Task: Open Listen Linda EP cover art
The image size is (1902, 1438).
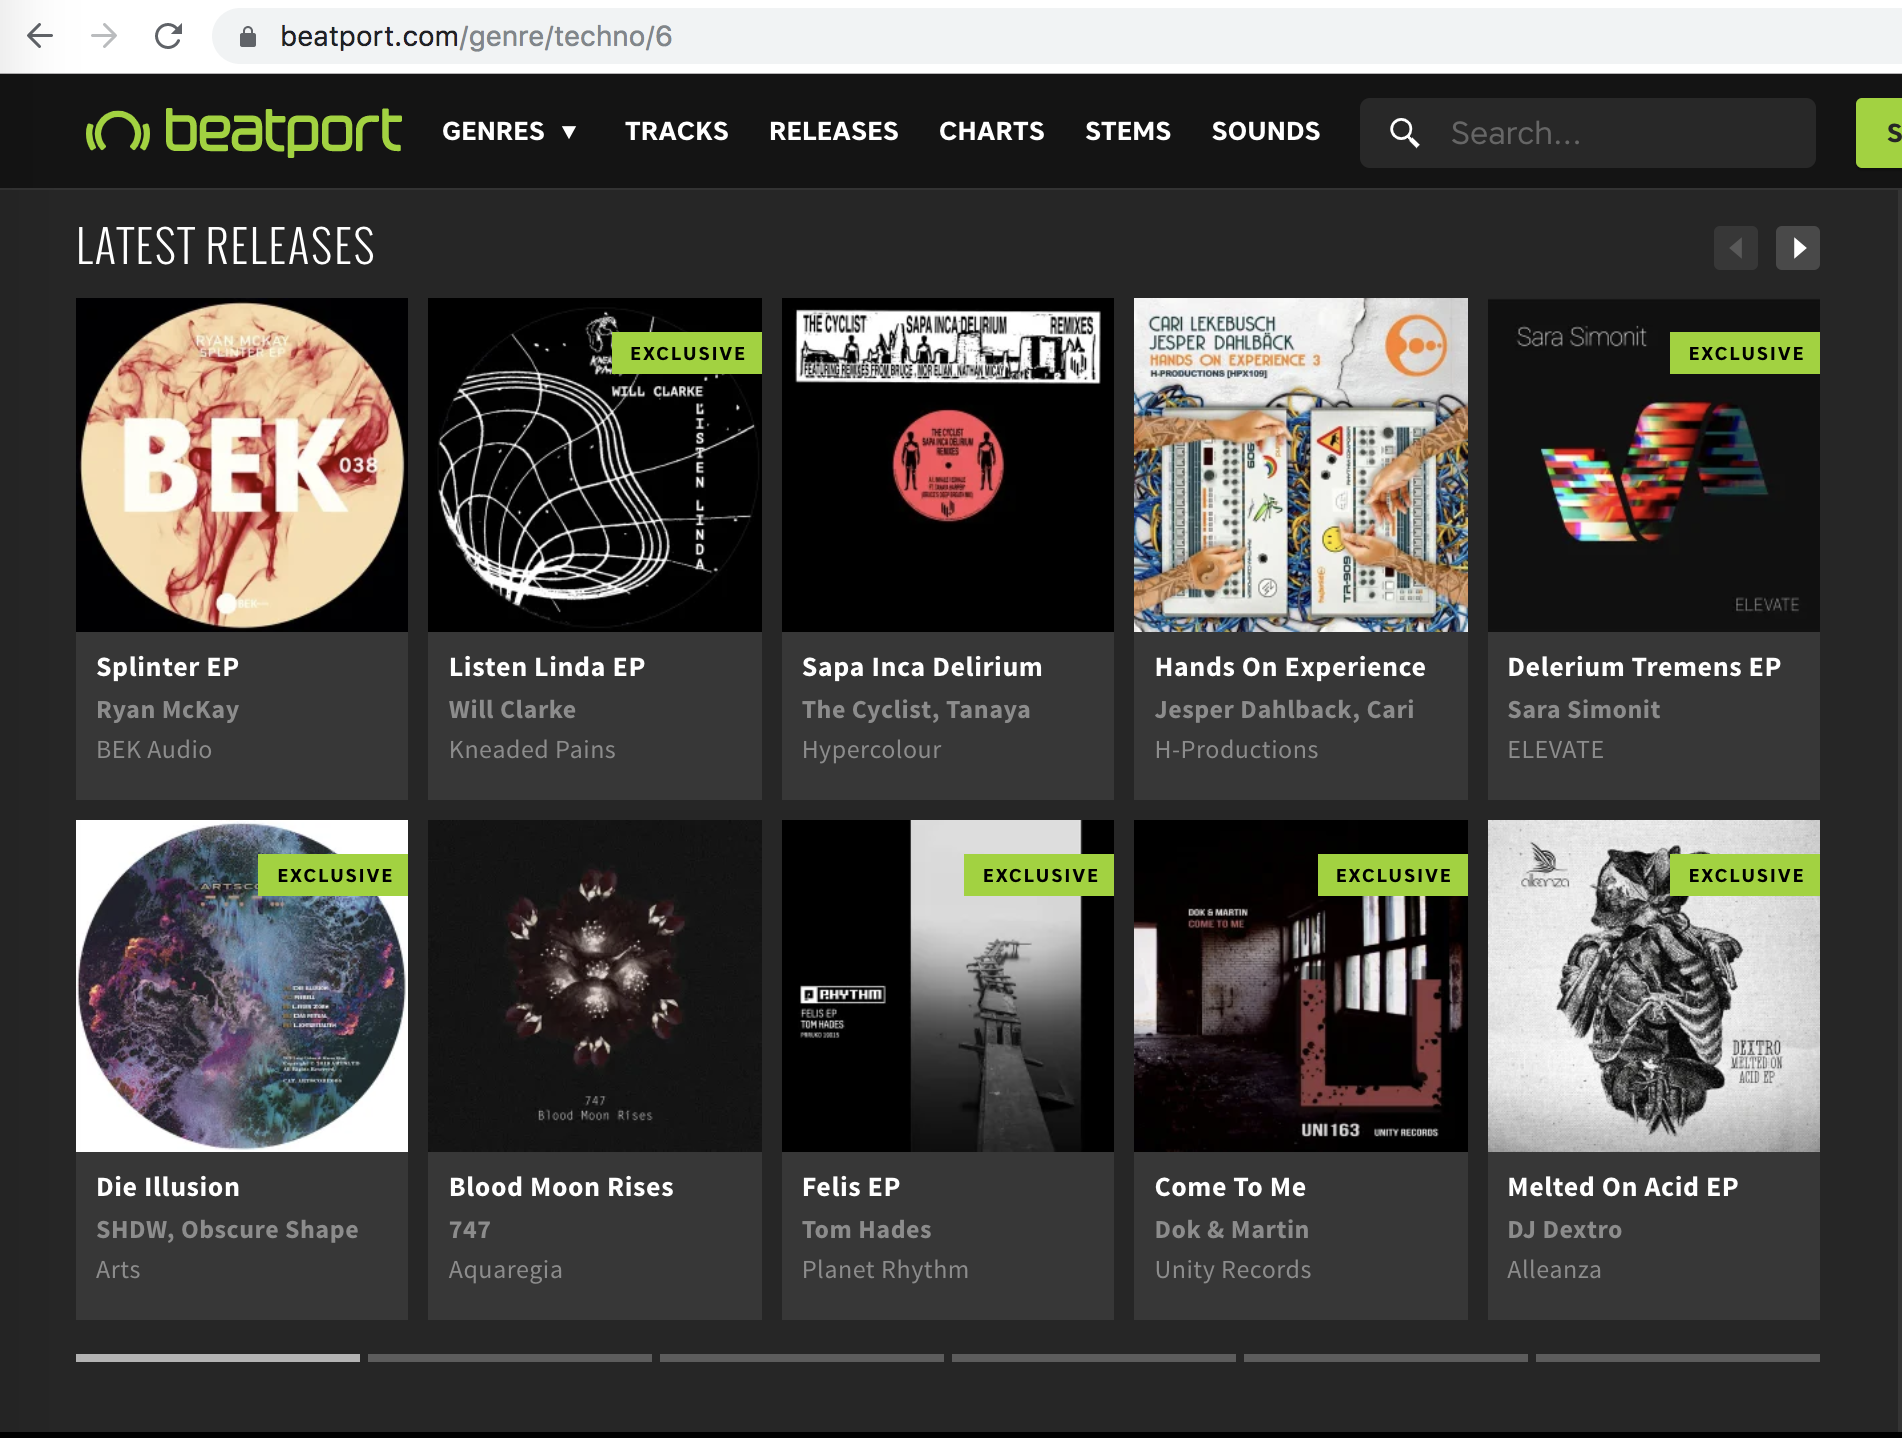Action: point(595,465)
